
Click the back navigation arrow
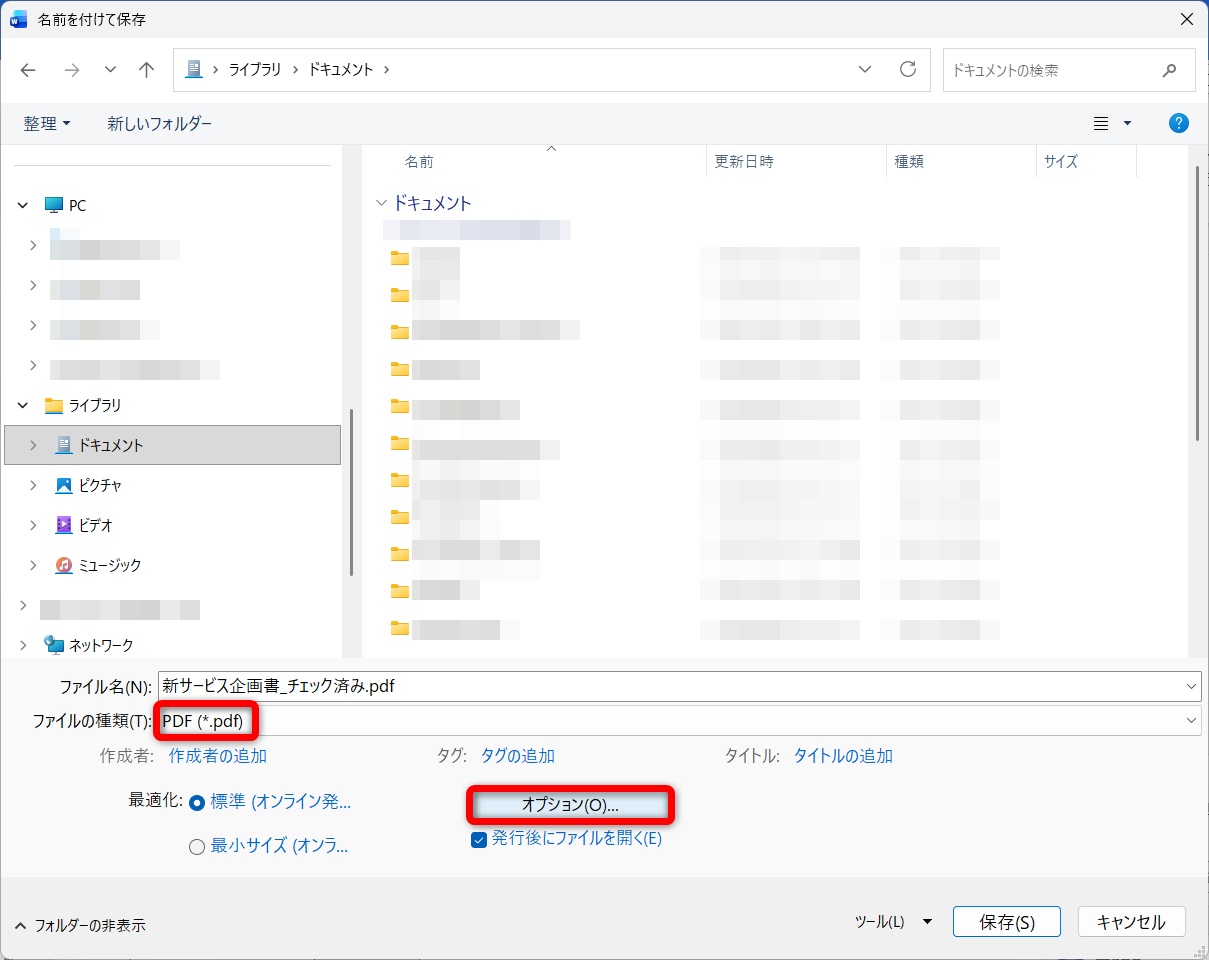pyautogui.click(x=27, y=69)
